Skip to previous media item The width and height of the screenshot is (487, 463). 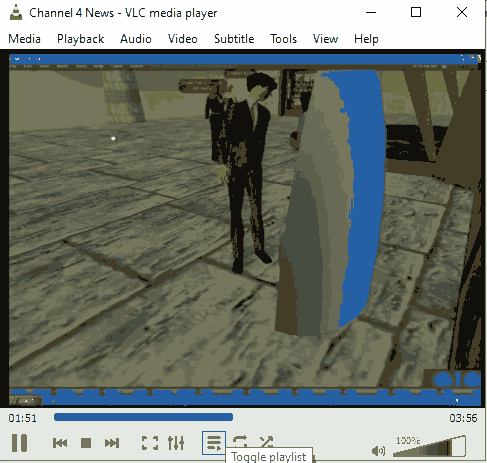pyautogui.click(x=60, y=443)
